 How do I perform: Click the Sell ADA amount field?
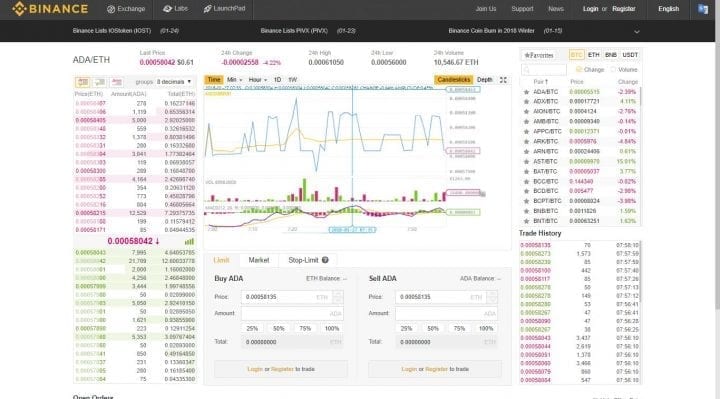pos(446,314)
